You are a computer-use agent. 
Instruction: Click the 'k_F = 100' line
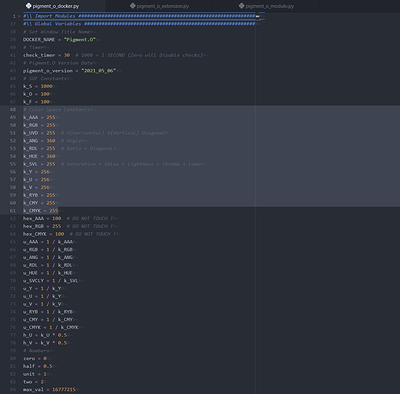(36, 102)
